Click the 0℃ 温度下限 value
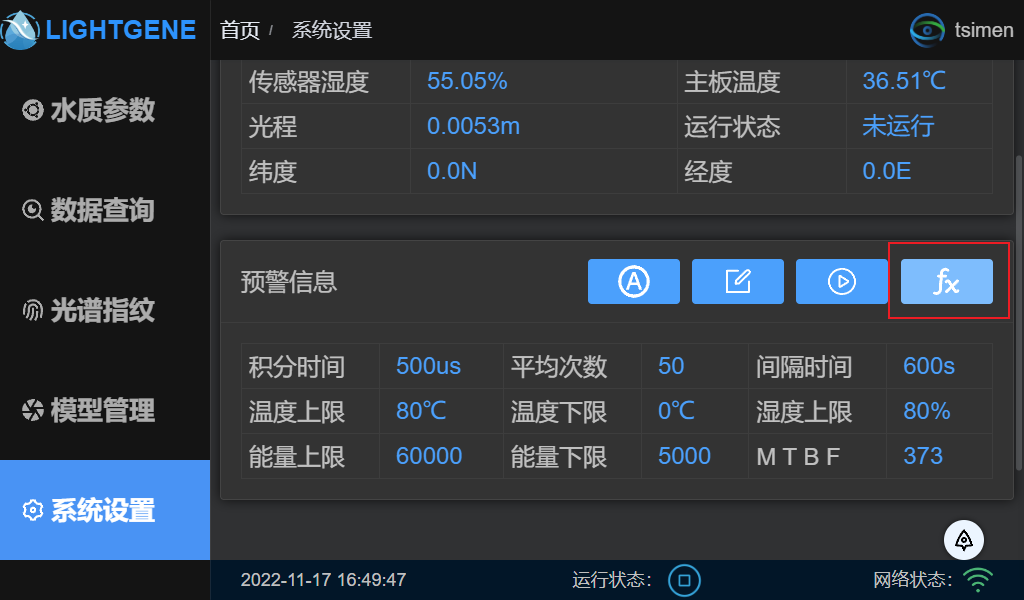 676,411
